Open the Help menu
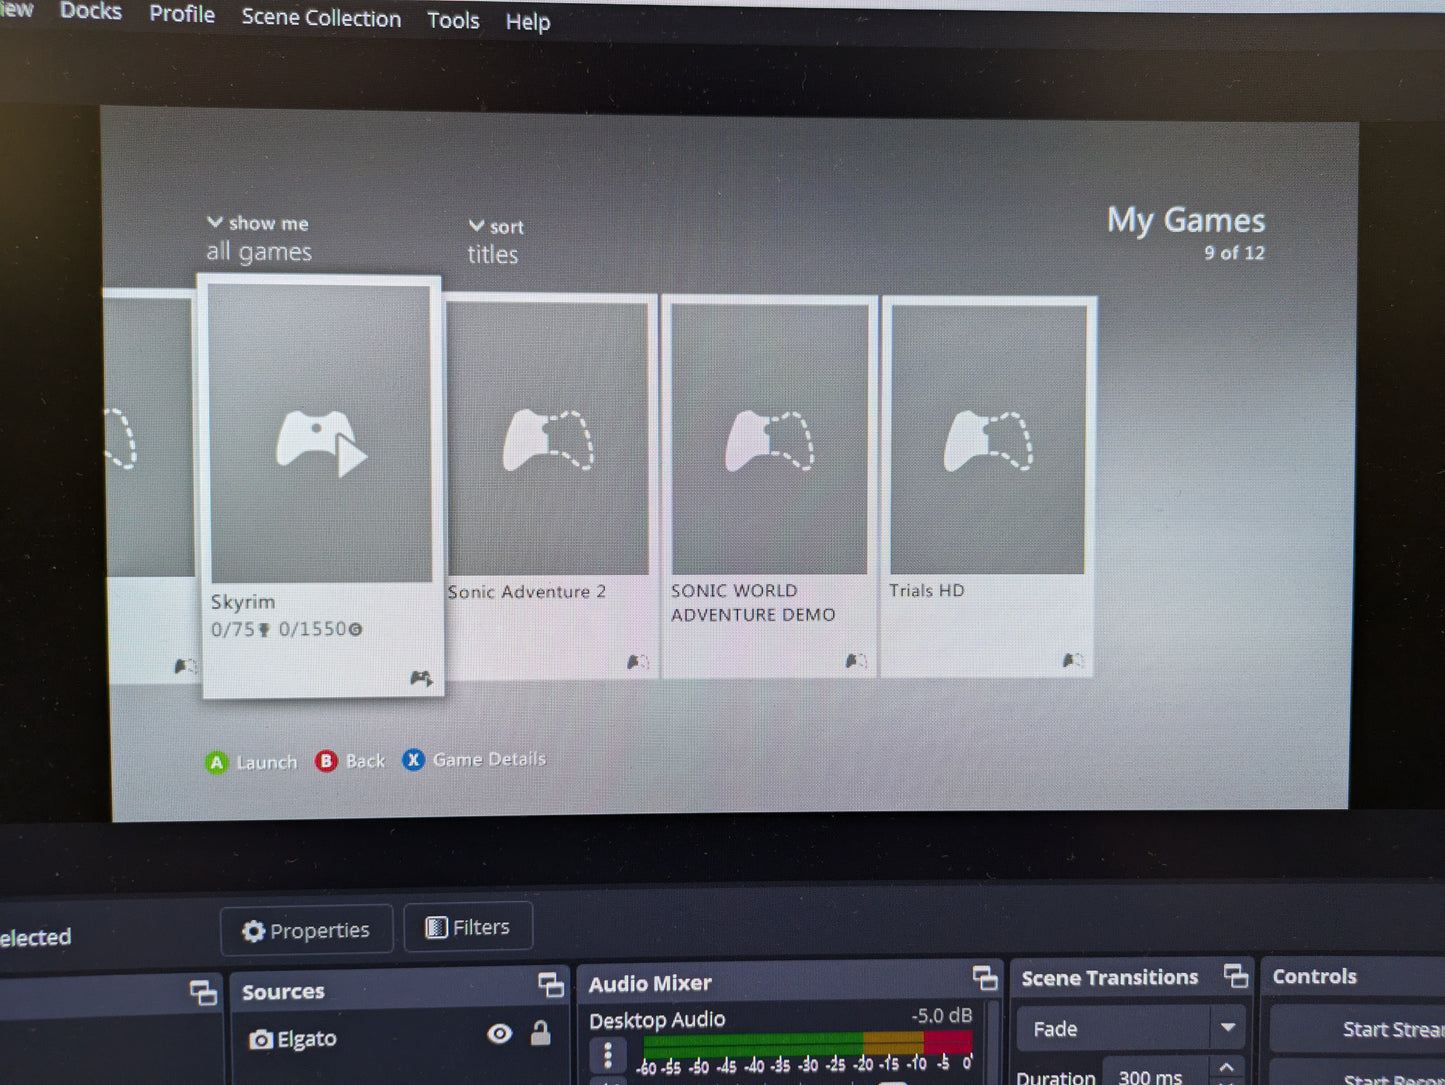The width and height of the screenshot is (1445, 1085). pos(528,22)
